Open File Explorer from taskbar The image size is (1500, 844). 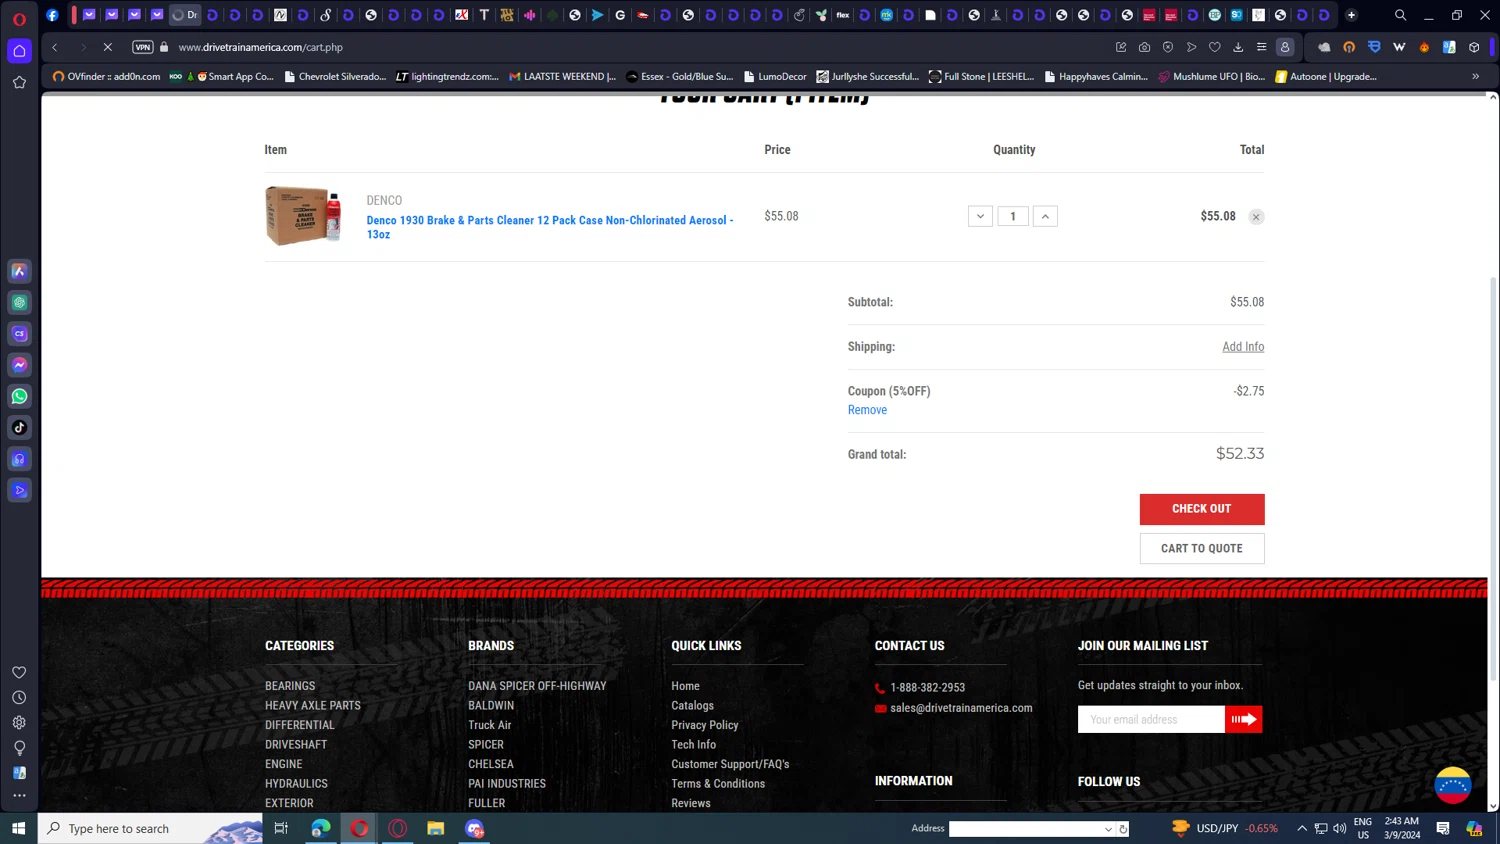pyautogui.click(x=436, y=828)
